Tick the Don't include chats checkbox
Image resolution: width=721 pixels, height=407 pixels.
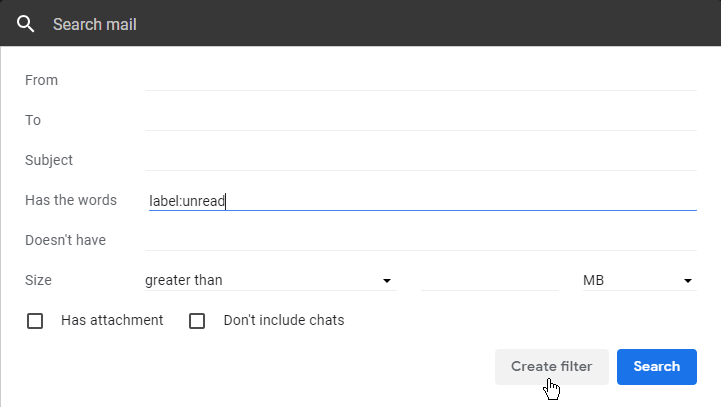click(x=197, y=321)
